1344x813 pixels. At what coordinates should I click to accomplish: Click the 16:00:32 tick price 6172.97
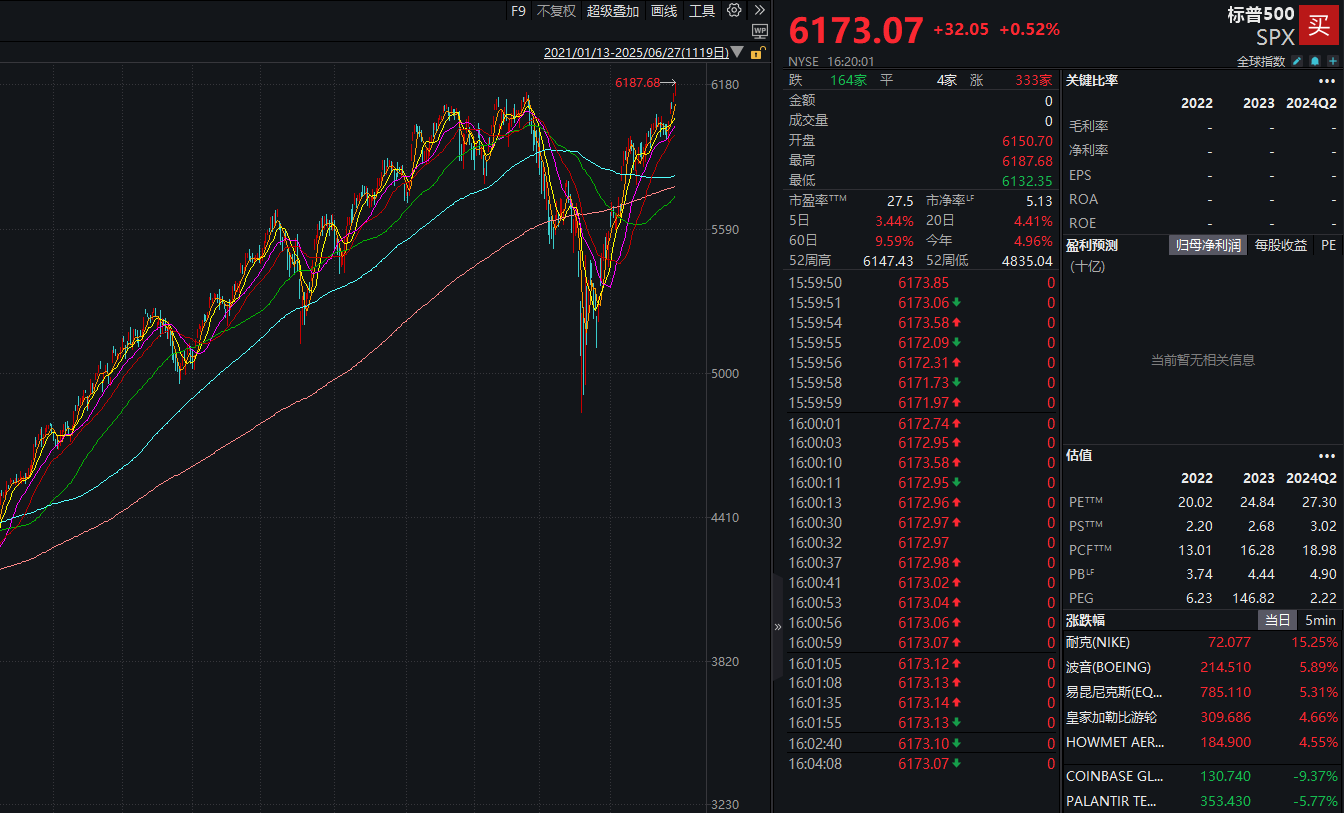tap(923, 543)
